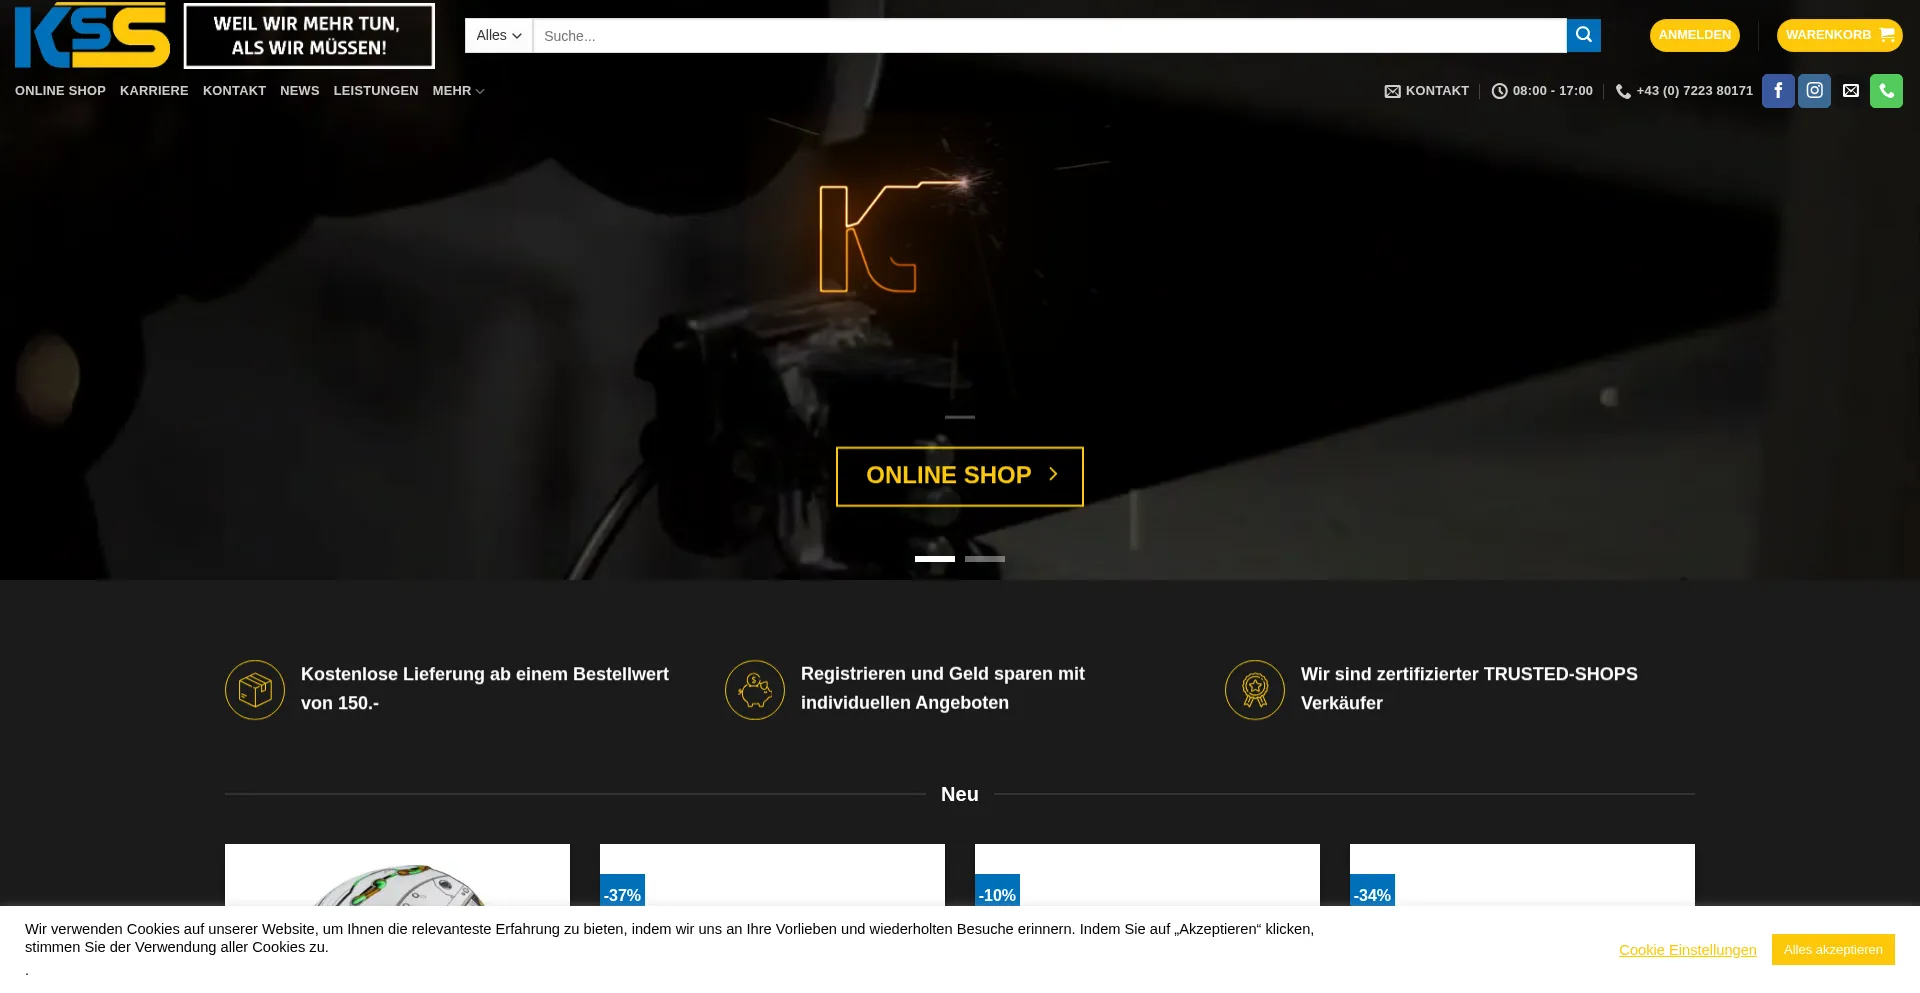Open the product with -34% badge
Image resolution: width=1920 pixels, height=993 pixels.
1522,876
